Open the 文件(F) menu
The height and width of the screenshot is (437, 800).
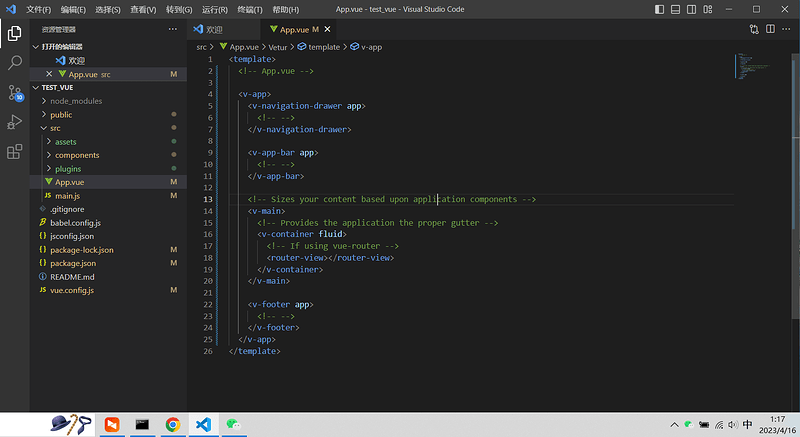tap(39, 9)
